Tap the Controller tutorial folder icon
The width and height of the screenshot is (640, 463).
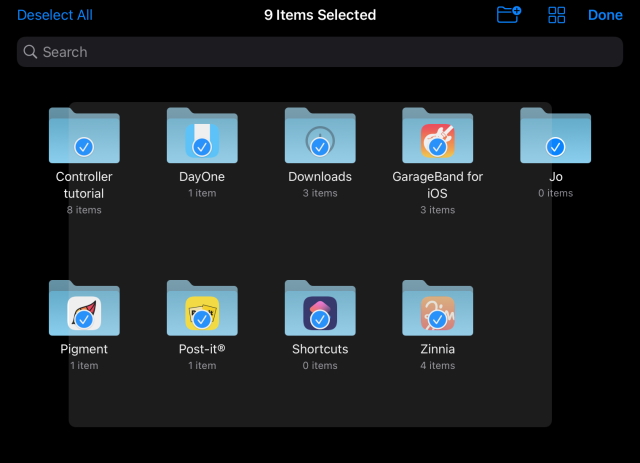(84, 135)
